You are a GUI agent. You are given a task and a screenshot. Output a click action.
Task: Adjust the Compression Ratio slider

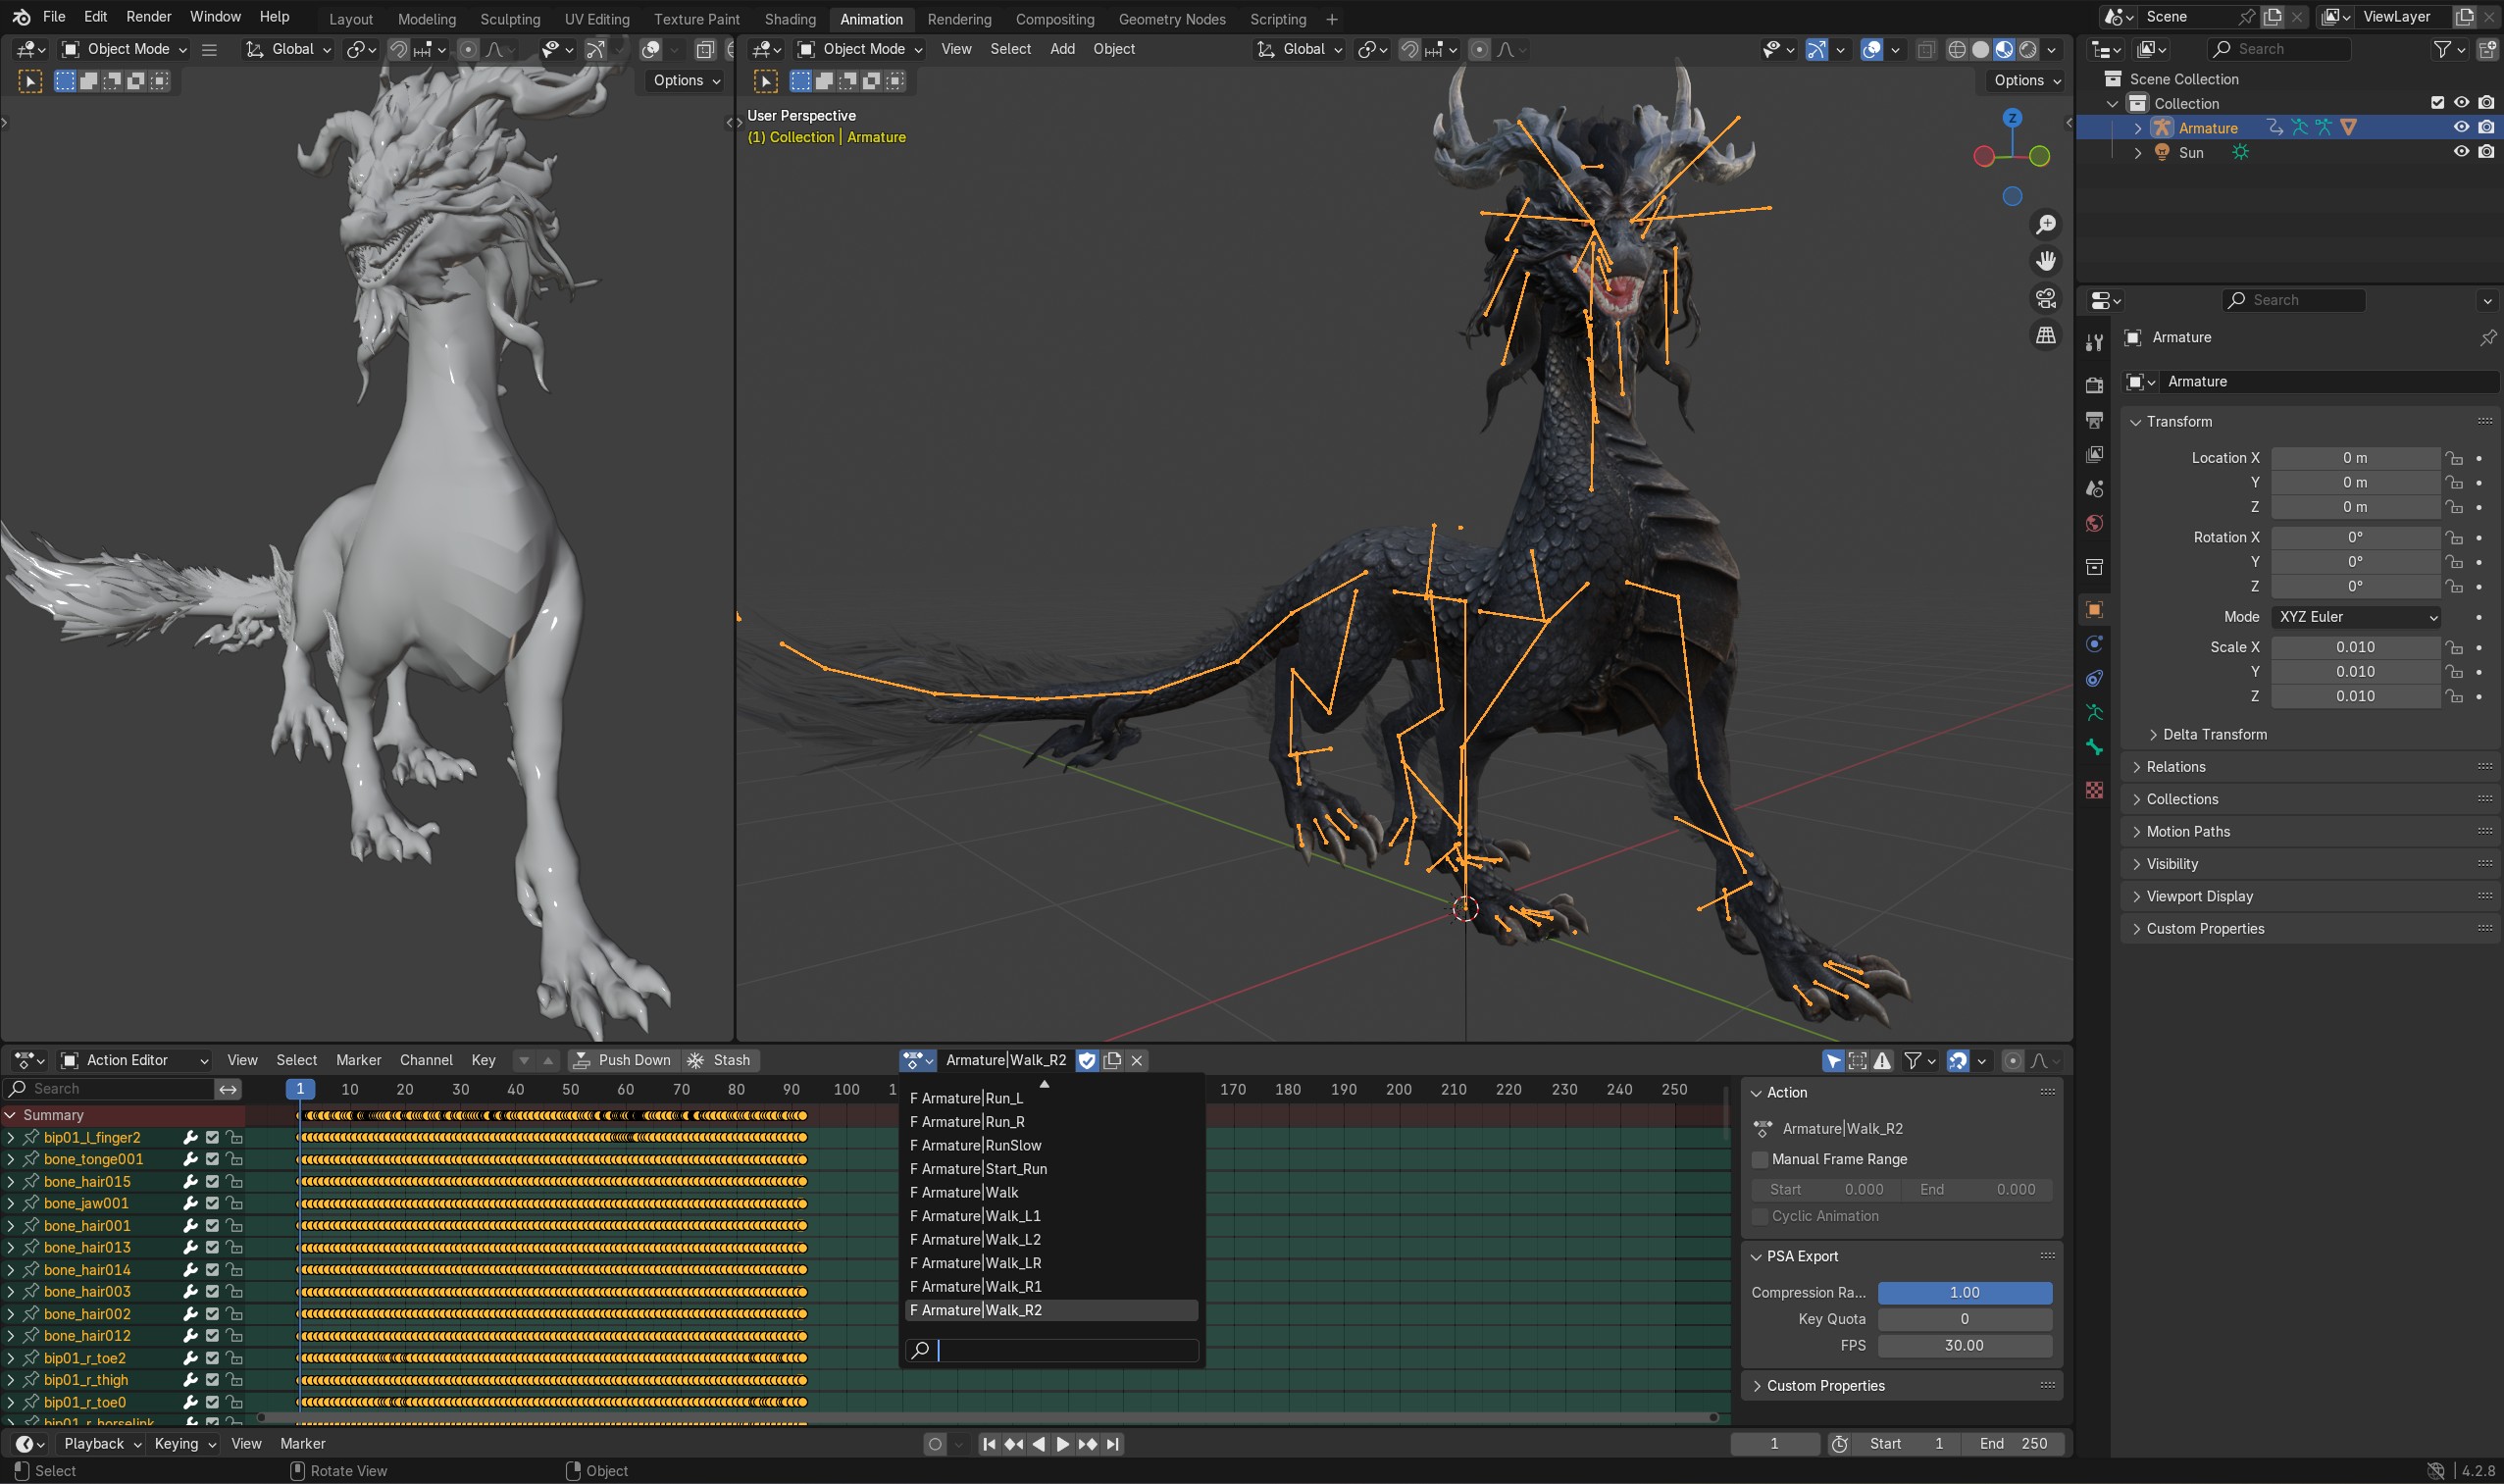1964,1292
